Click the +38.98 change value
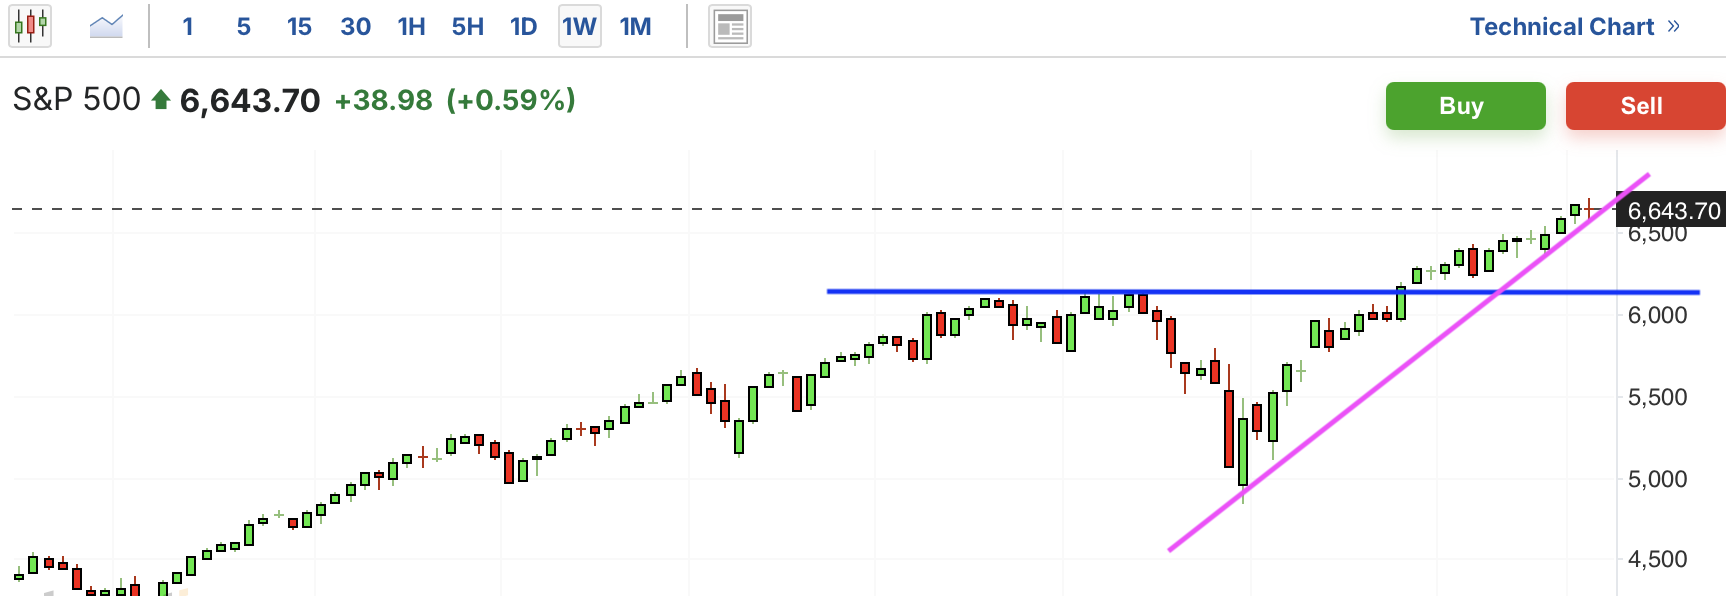This screenshot has width=1726, height=596. coord(383,100)
